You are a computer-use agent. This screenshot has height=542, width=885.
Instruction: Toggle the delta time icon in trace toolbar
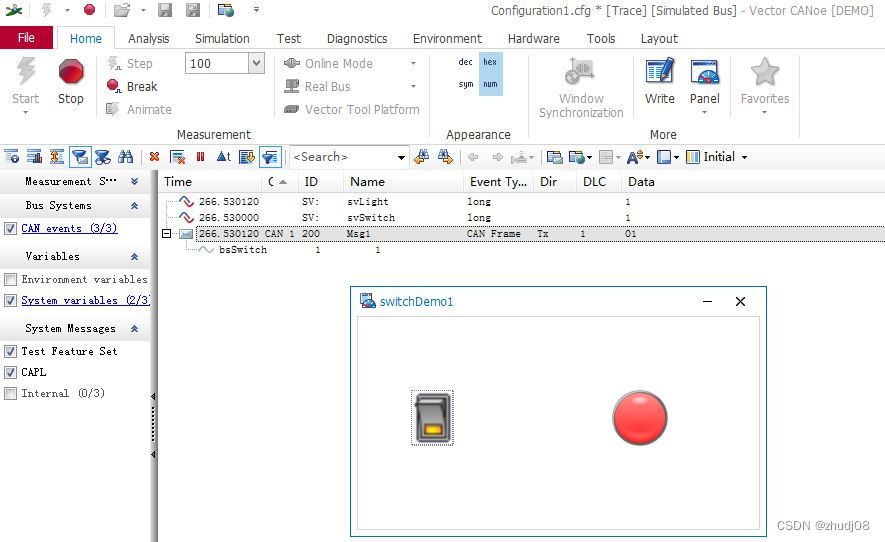click(x=224, y=157)
